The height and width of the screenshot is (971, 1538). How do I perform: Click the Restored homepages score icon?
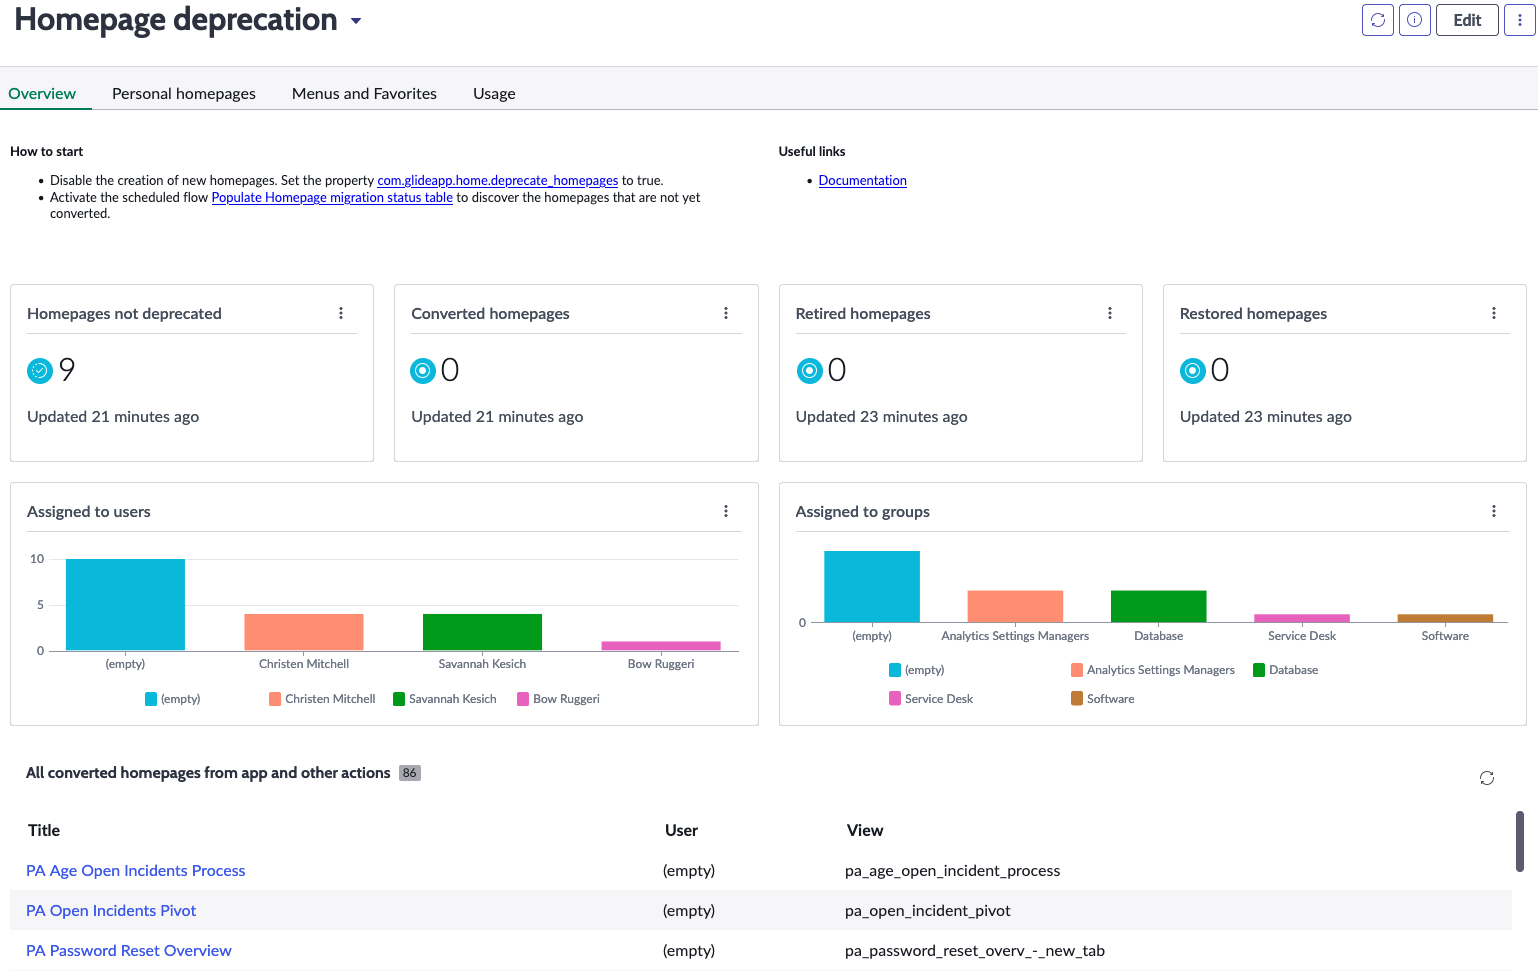pos(1192,371)
